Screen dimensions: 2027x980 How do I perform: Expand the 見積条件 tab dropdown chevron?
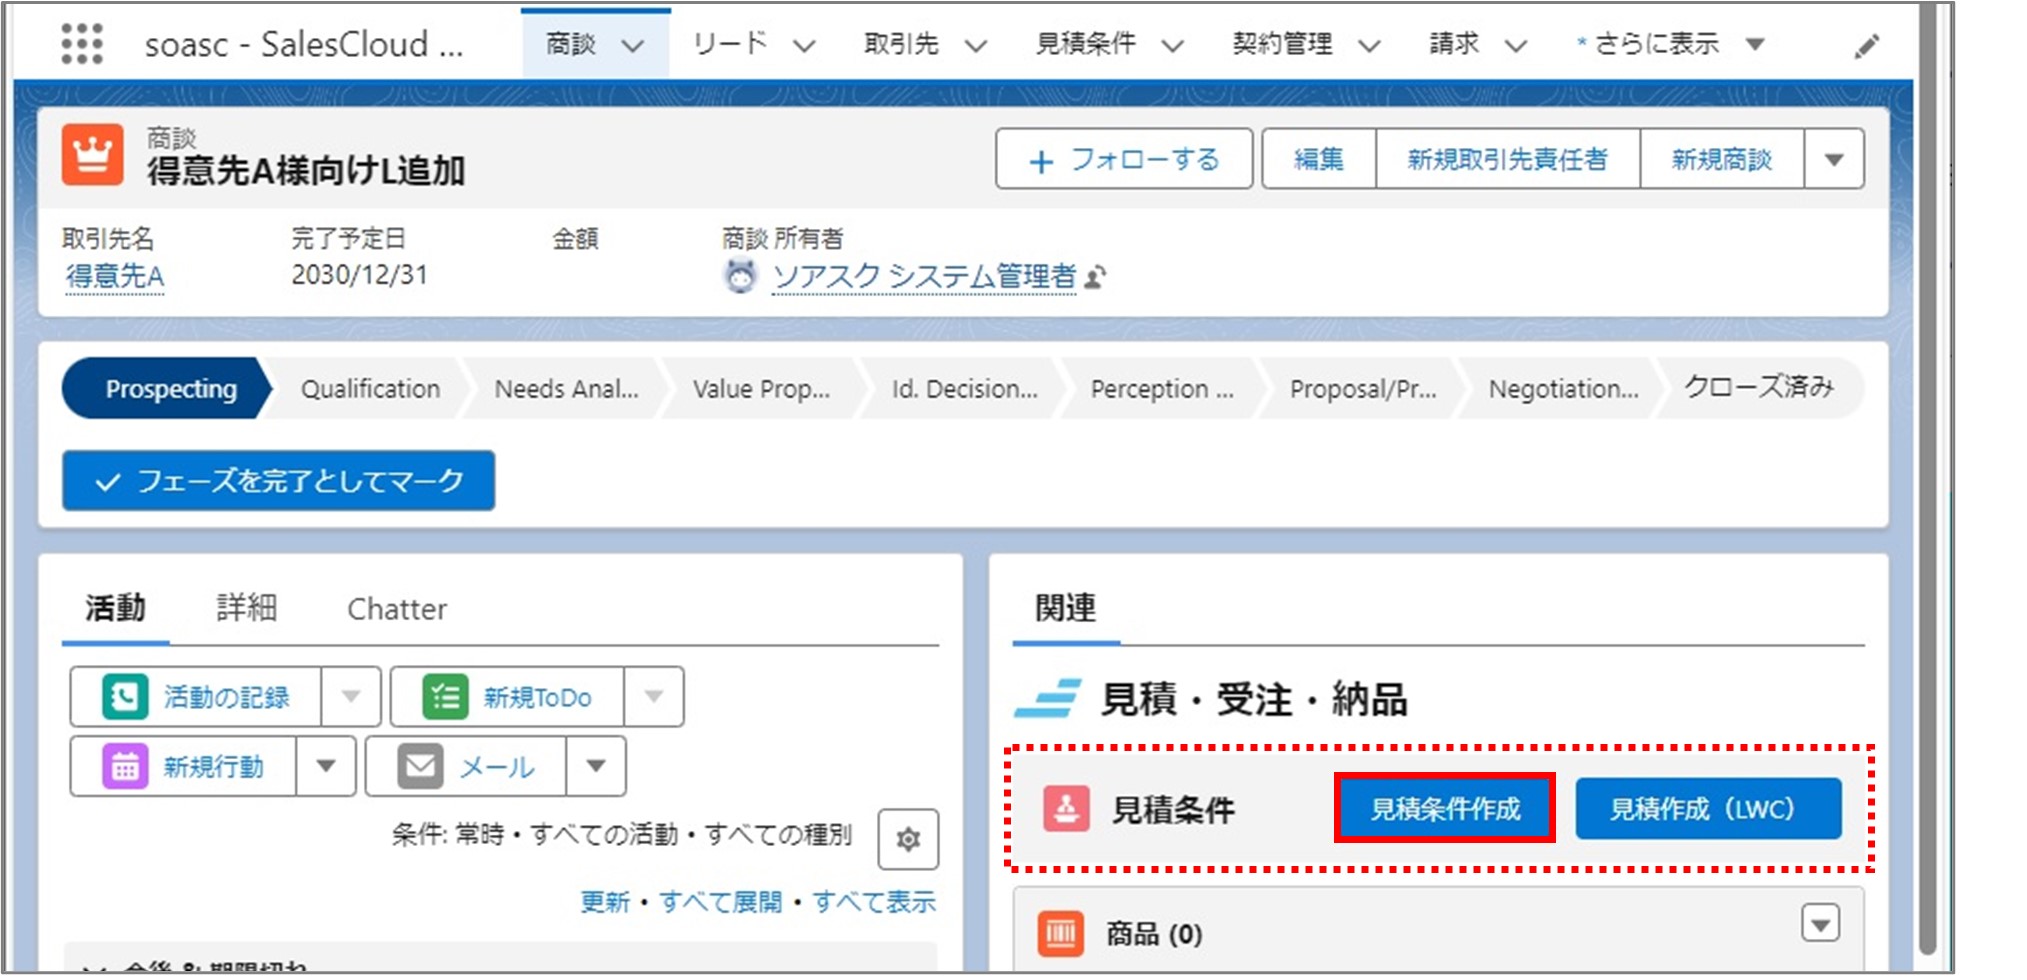(1173, 46)
